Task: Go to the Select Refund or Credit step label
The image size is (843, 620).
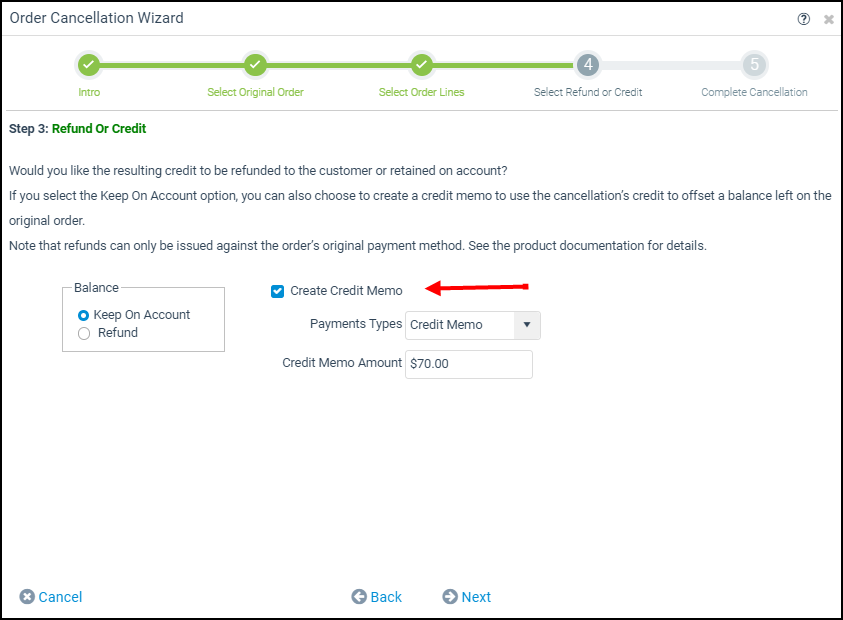Action: pyautogui.click(x=588, y=92)
